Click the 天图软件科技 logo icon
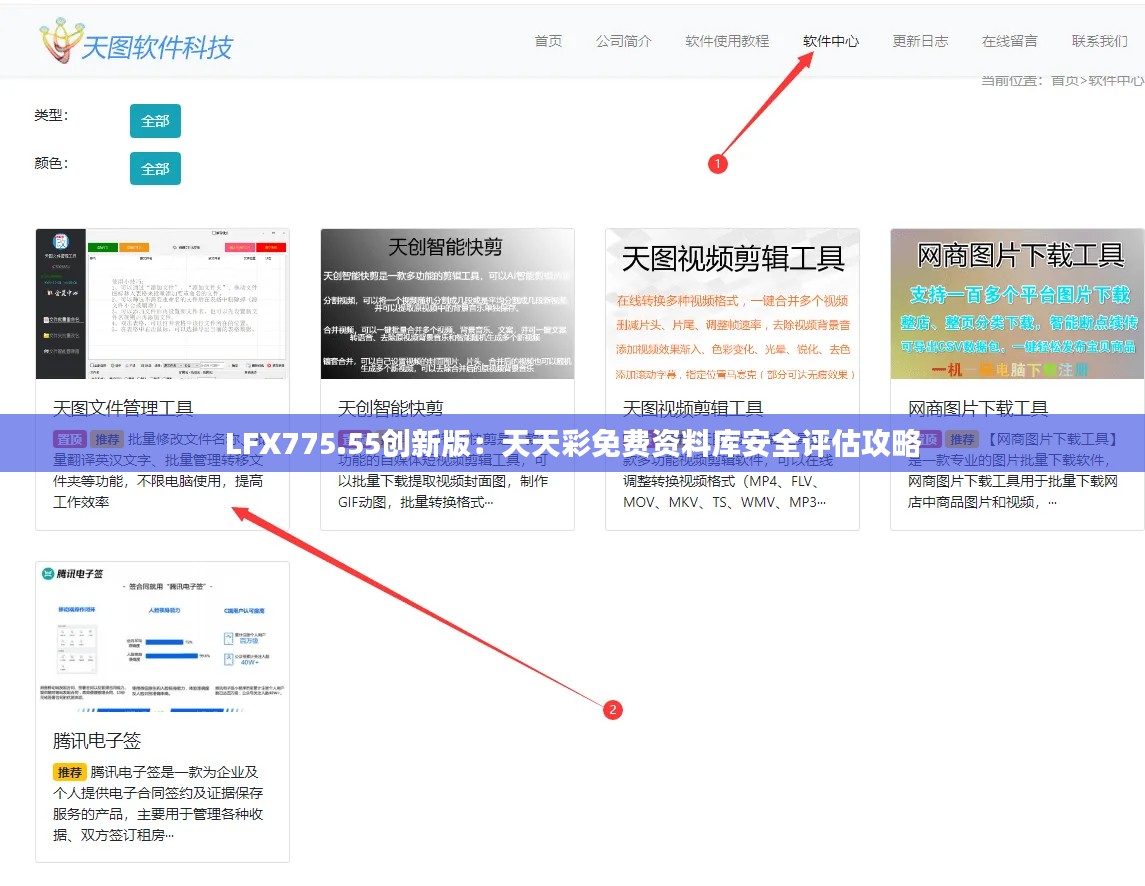This screenshot has width=1145, height=886. 60,40
